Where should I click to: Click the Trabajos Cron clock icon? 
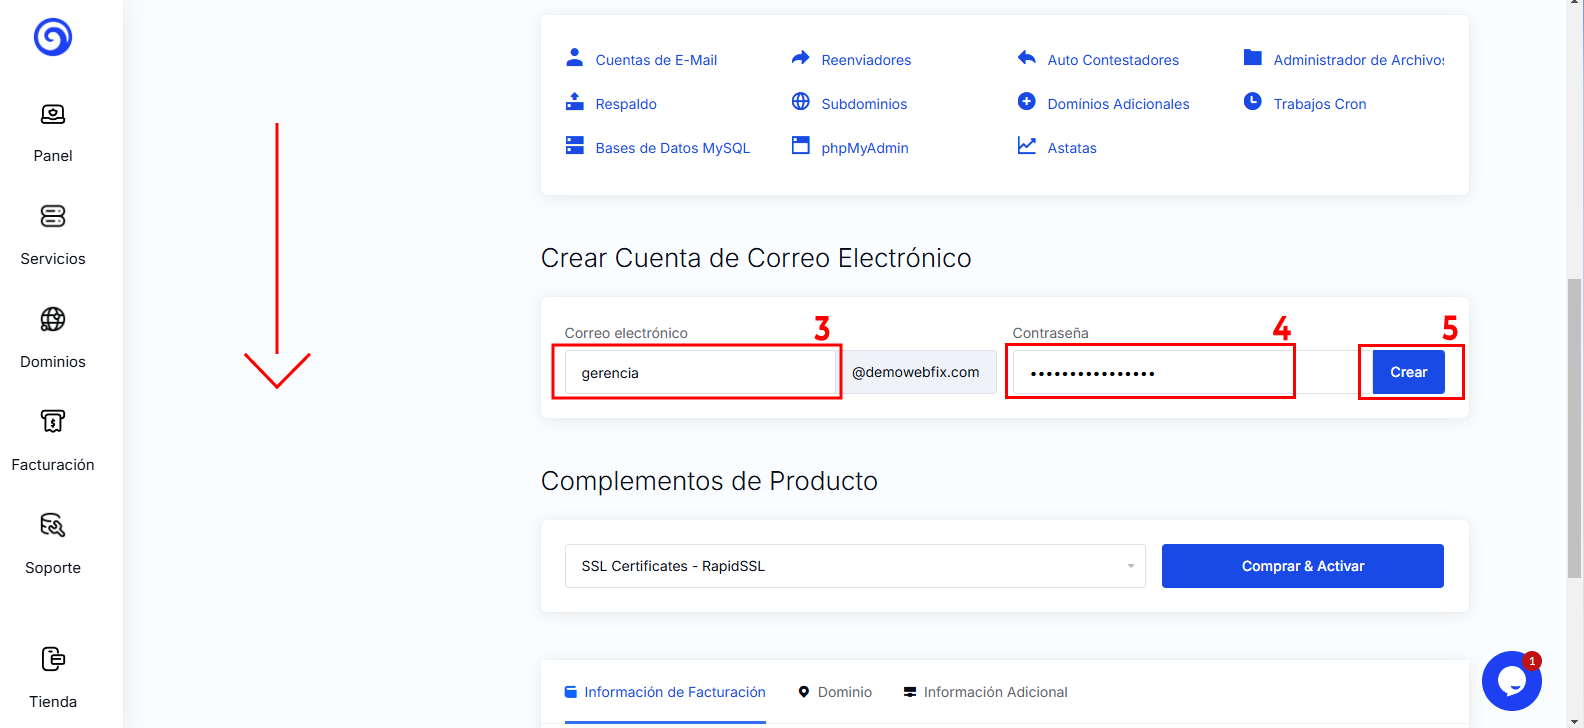point(1252,101)
